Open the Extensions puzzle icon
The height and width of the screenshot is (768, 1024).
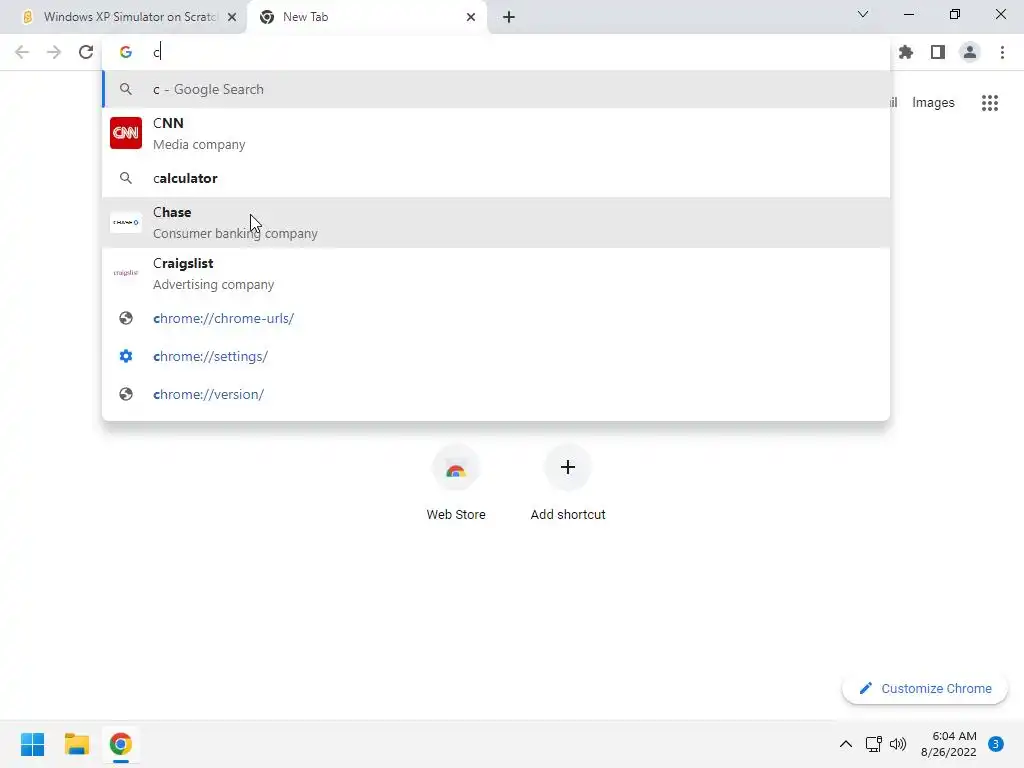point(906,52)
